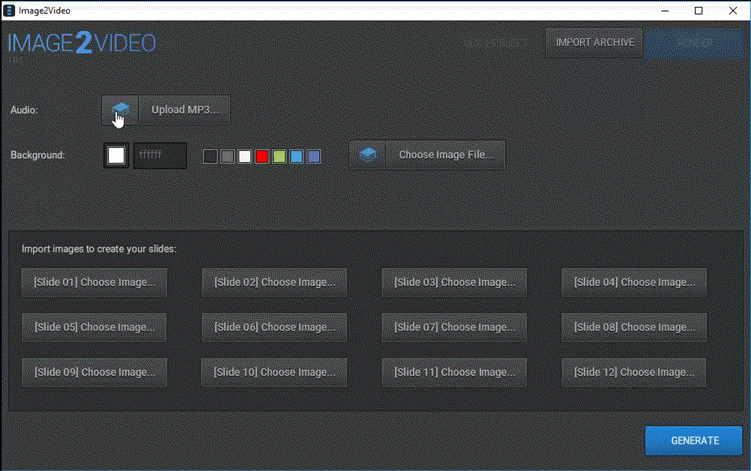Pick the green background swatch
The width and height of the screenshot is (751, 471).
point(279,156)
